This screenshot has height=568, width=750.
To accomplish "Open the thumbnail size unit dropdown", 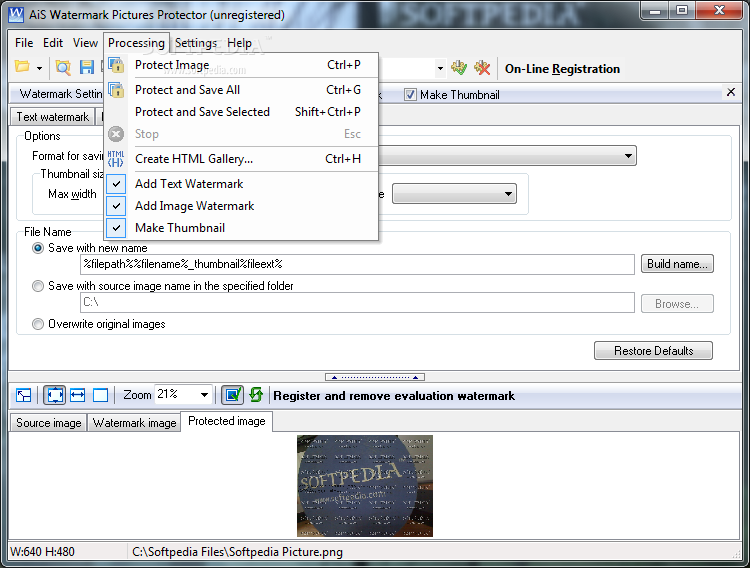I will point(454,194).
